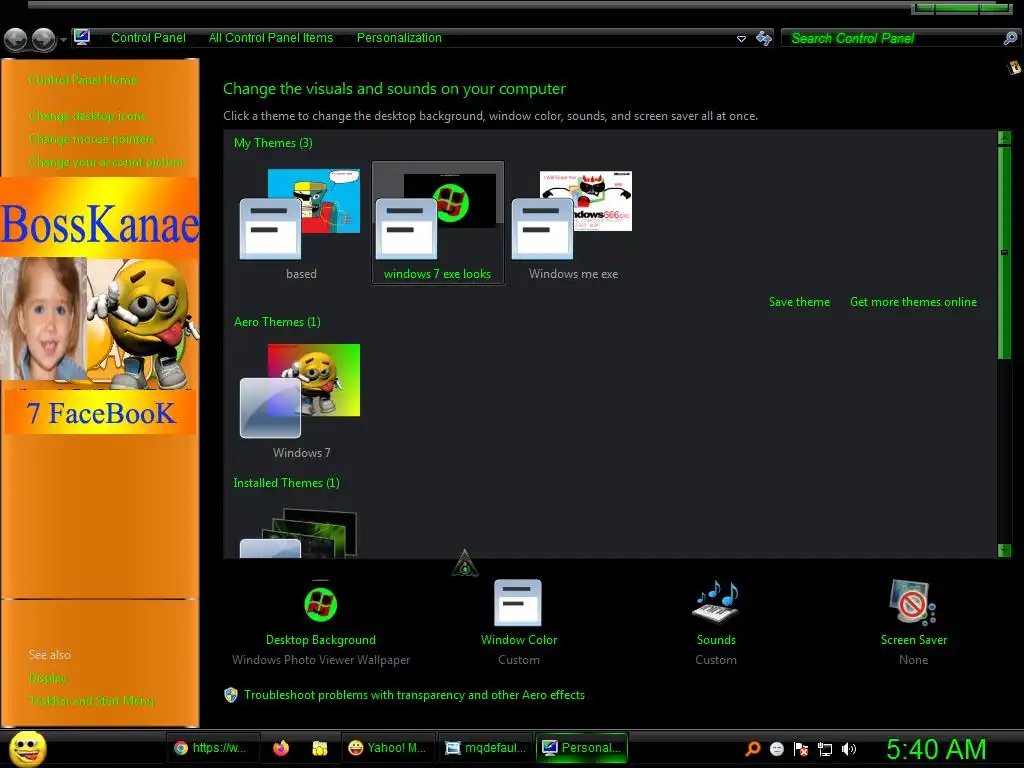The height and width of the screenshot is (768, 1024).
Task: Open the address bar history dropdown arrow
Action: [x=741, y=39]
